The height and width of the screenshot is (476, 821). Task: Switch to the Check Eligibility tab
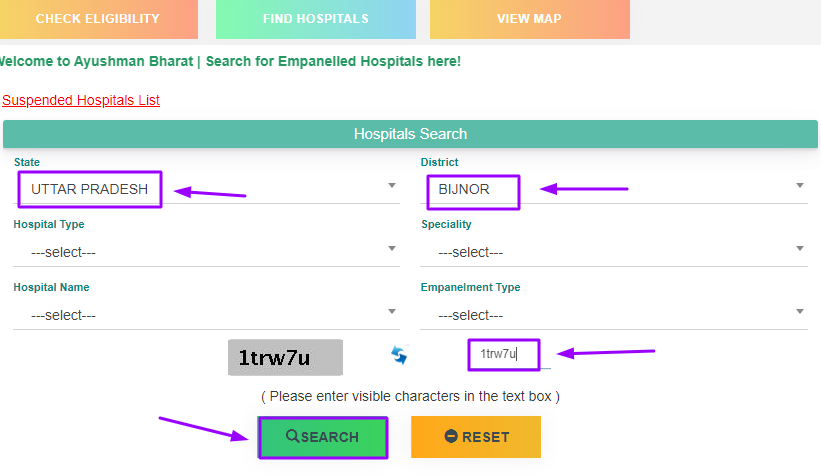(x=98, y=19)
